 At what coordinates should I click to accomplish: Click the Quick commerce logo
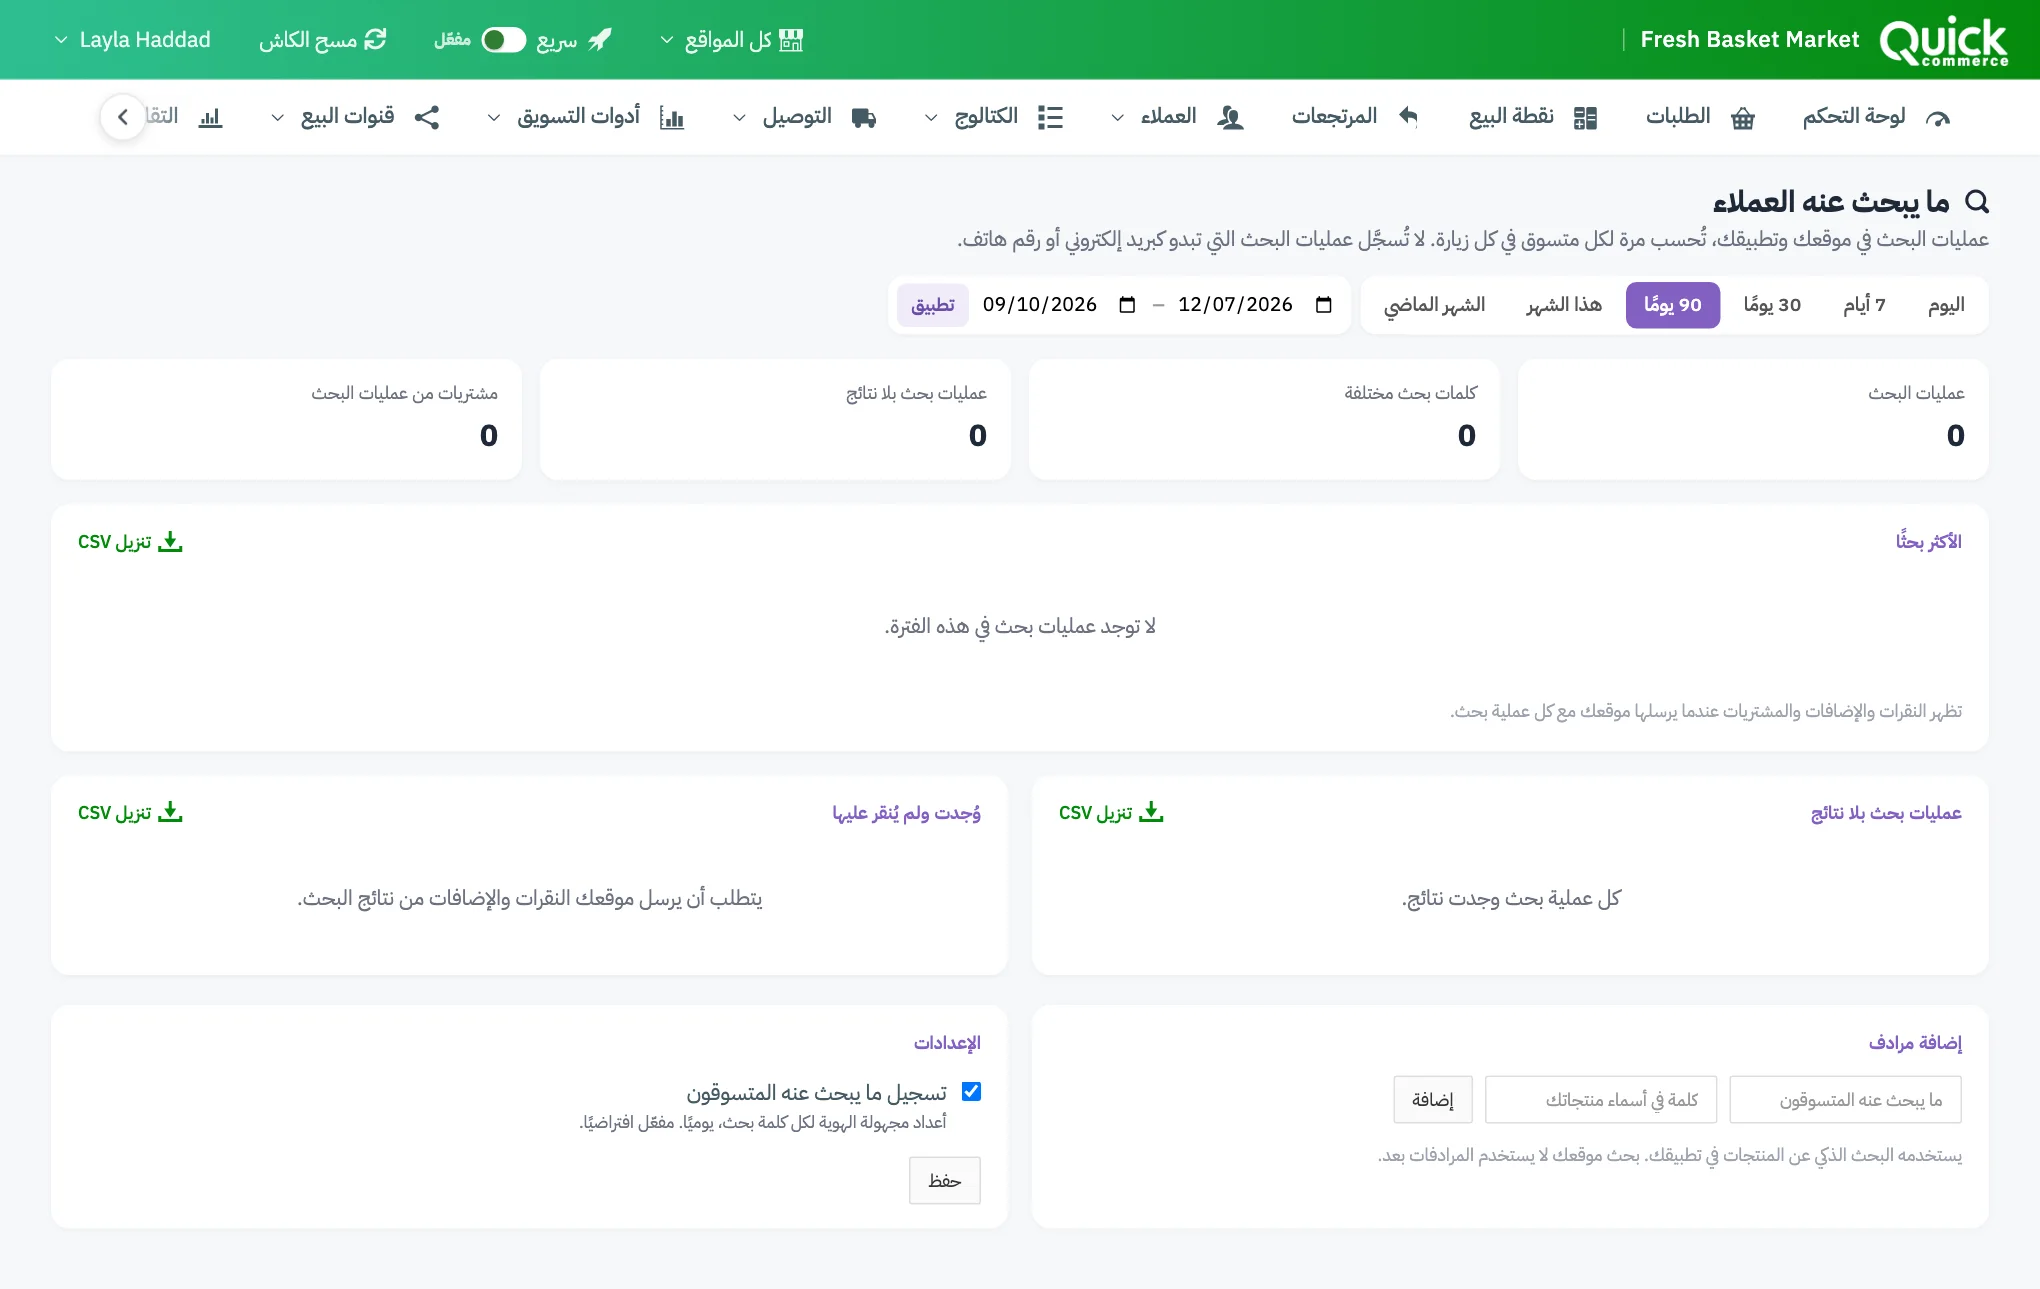pyautogui.click(x=1943, y=41)
